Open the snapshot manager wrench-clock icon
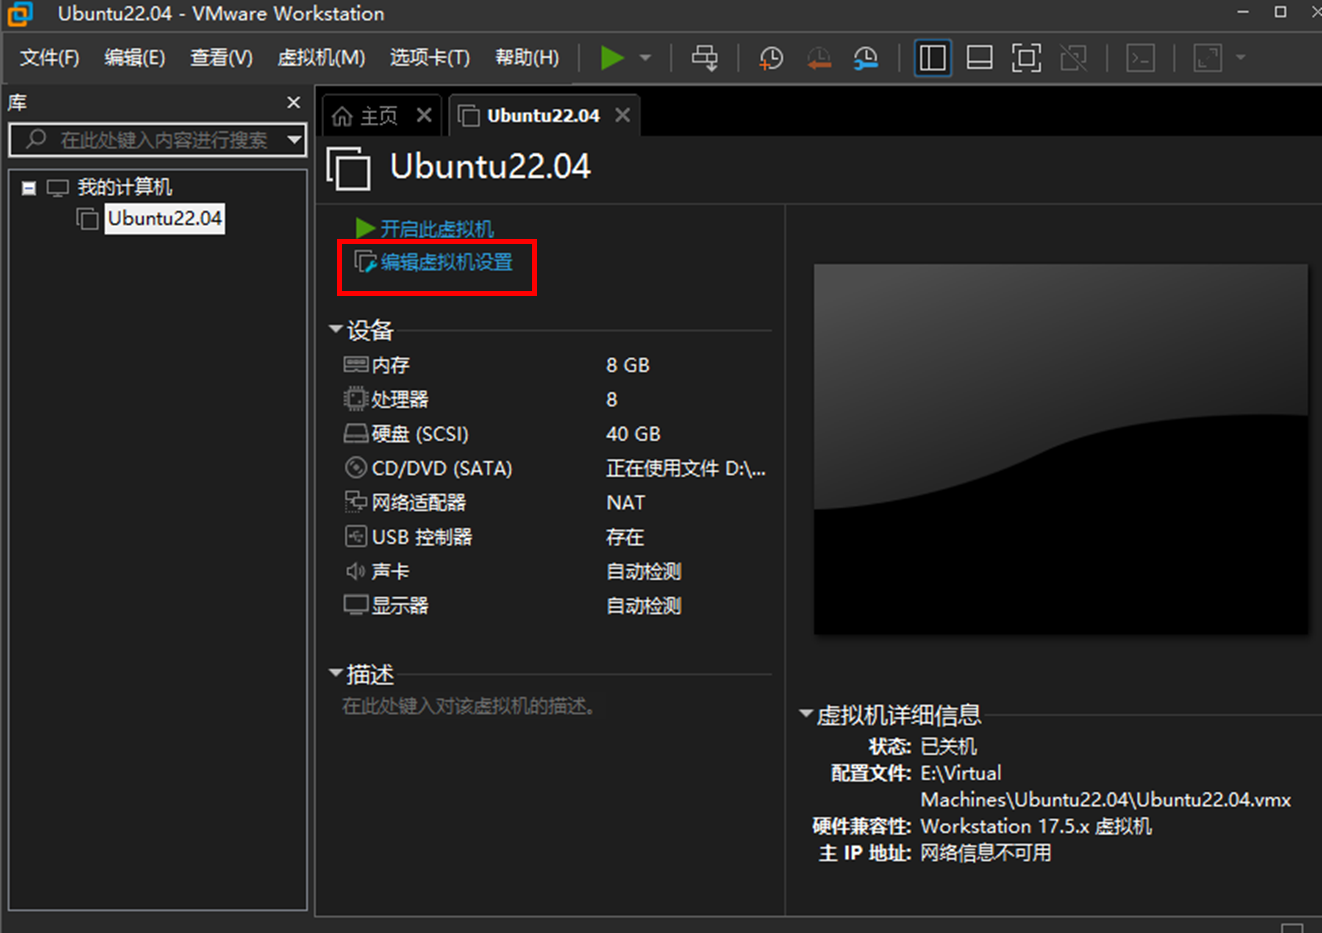This screenshot has width=1322, height=933. pyautogui.click(x=866, y=58)
